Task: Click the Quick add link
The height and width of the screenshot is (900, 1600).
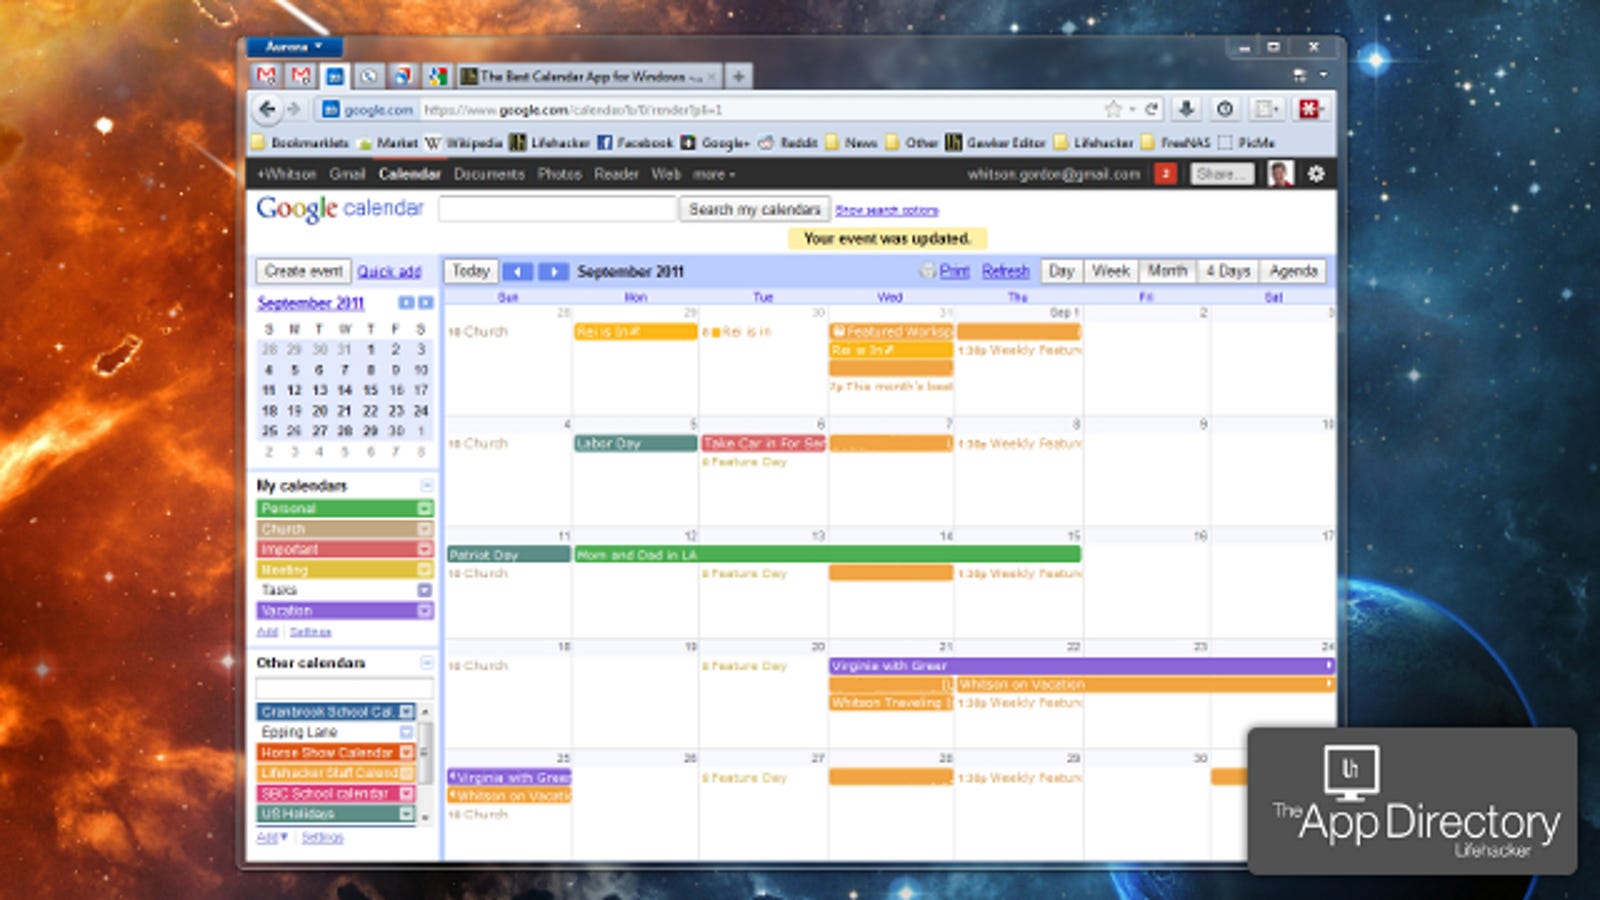Action: click(x=389, y=272)
